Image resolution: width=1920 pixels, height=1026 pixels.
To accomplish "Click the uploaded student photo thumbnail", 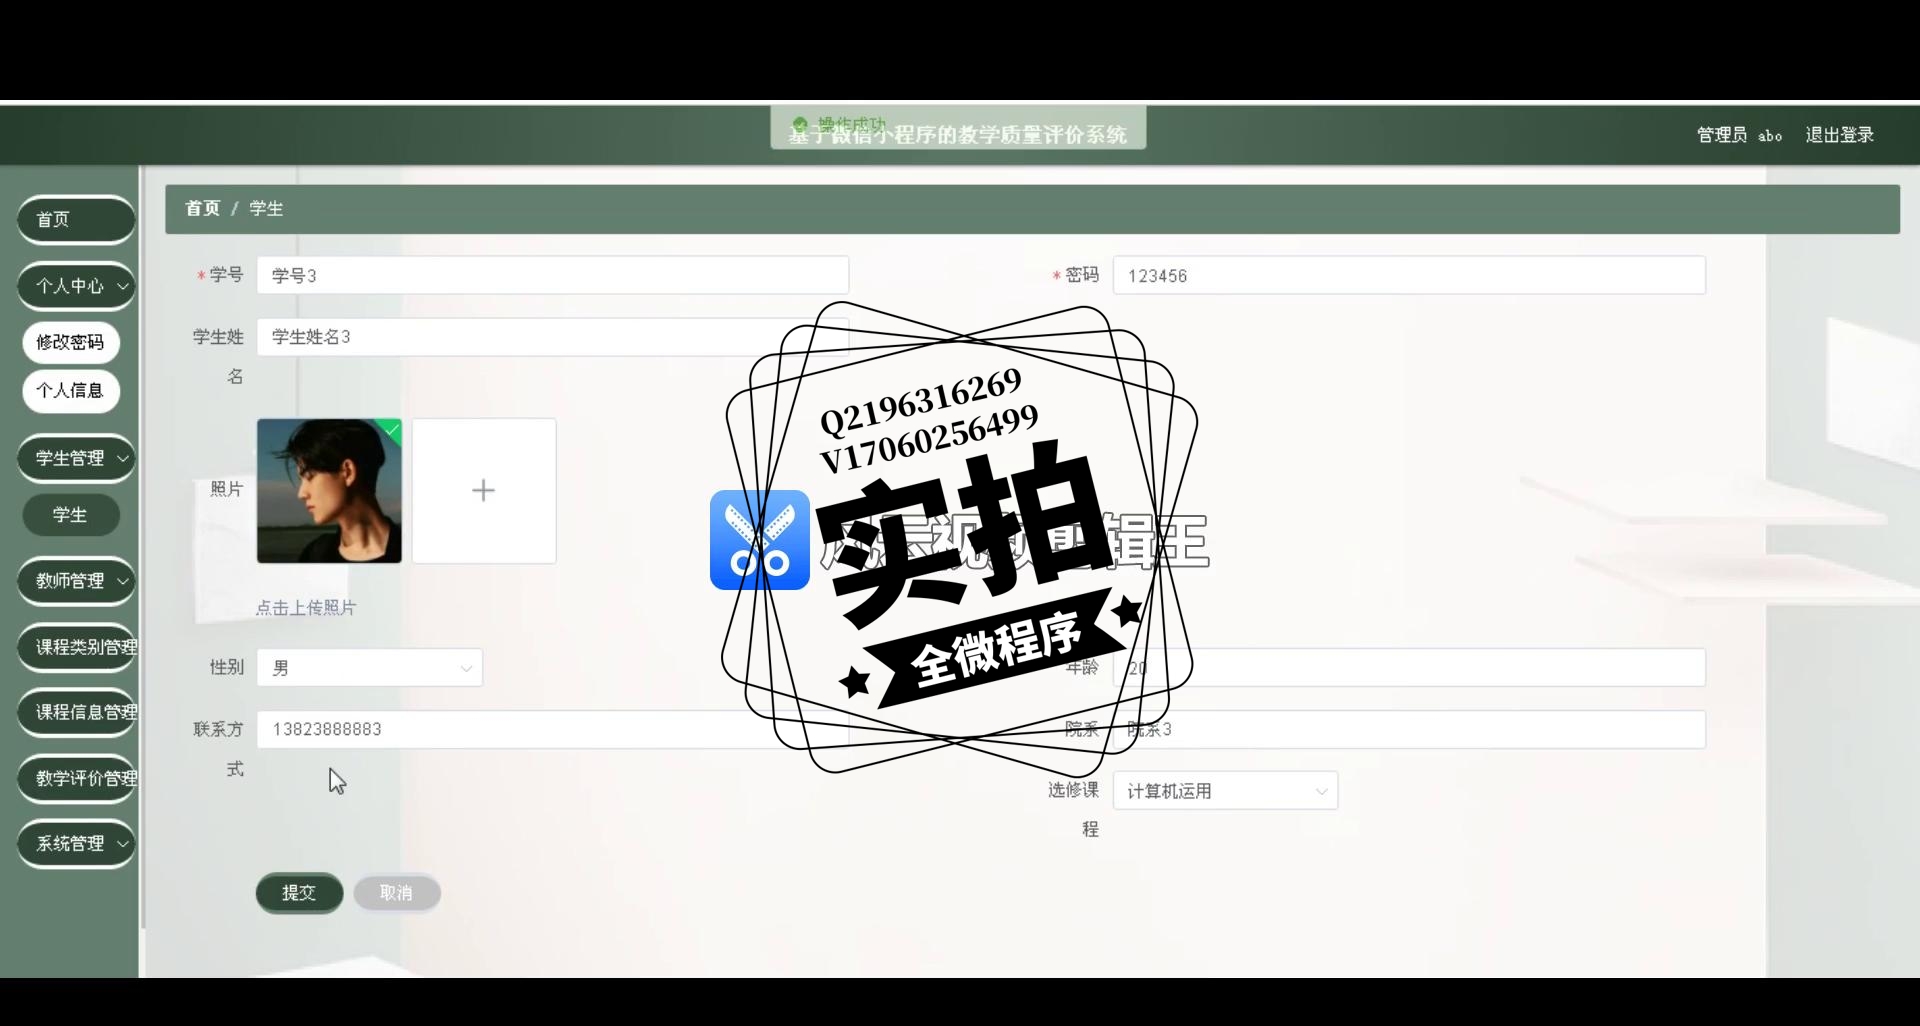I will (x=329, y=491).
